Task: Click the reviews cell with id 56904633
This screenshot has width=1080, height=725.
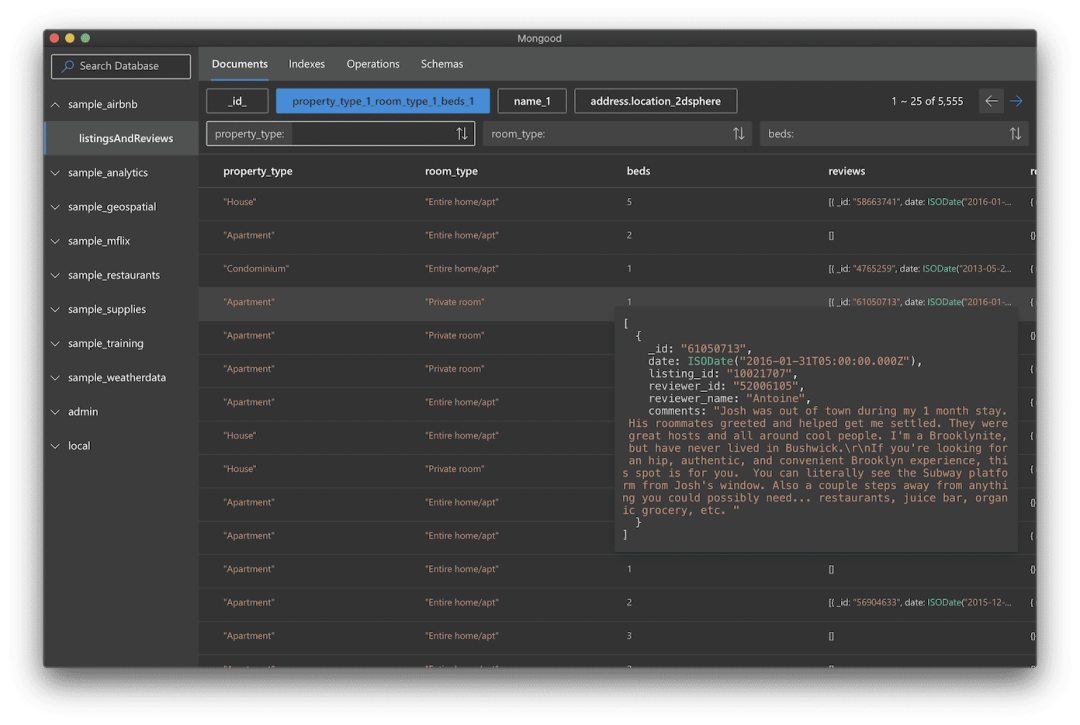Action: [920, 602]
